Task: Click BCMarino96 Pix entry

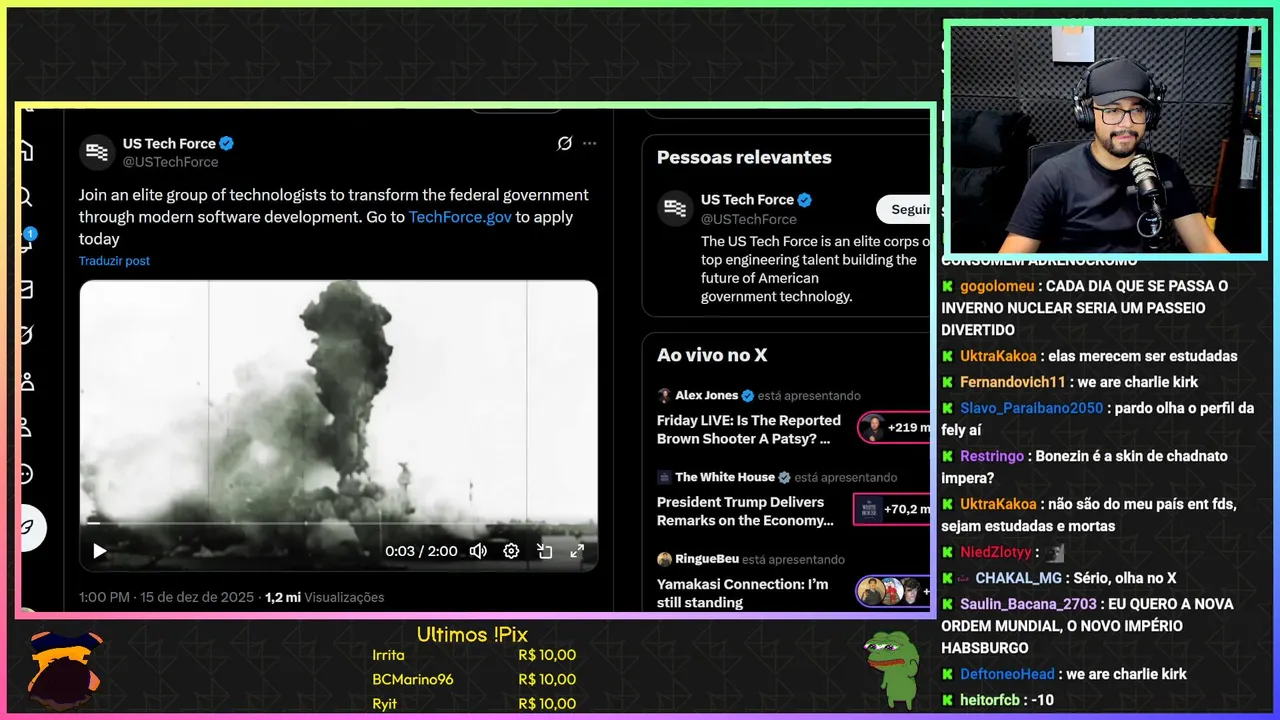Action: [474, 679]
